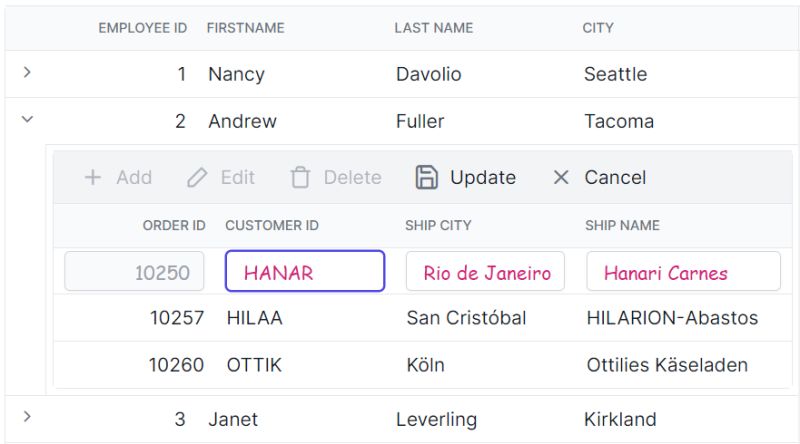Click the Ship Name input field
This screenshot has width=800, height=444.
(x=683, y=272)
